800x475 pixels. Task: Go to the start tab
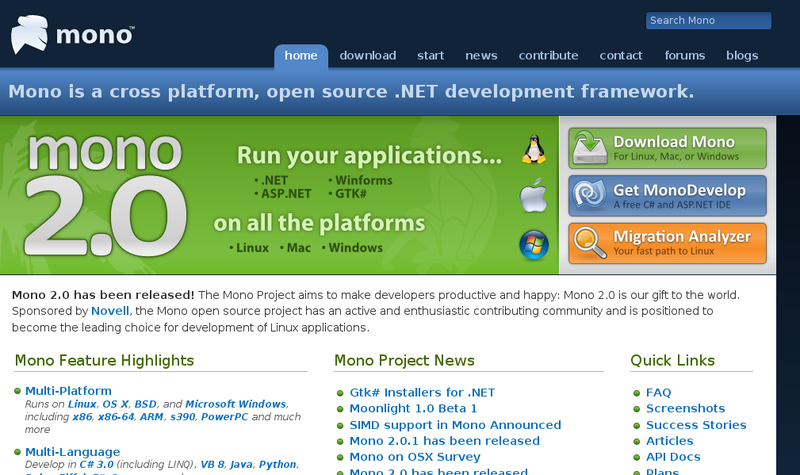pyautogui.click(x=431, y=56)
